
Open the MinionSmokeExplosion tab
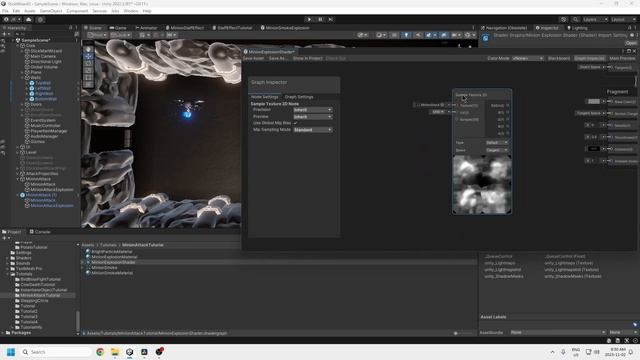285,28
